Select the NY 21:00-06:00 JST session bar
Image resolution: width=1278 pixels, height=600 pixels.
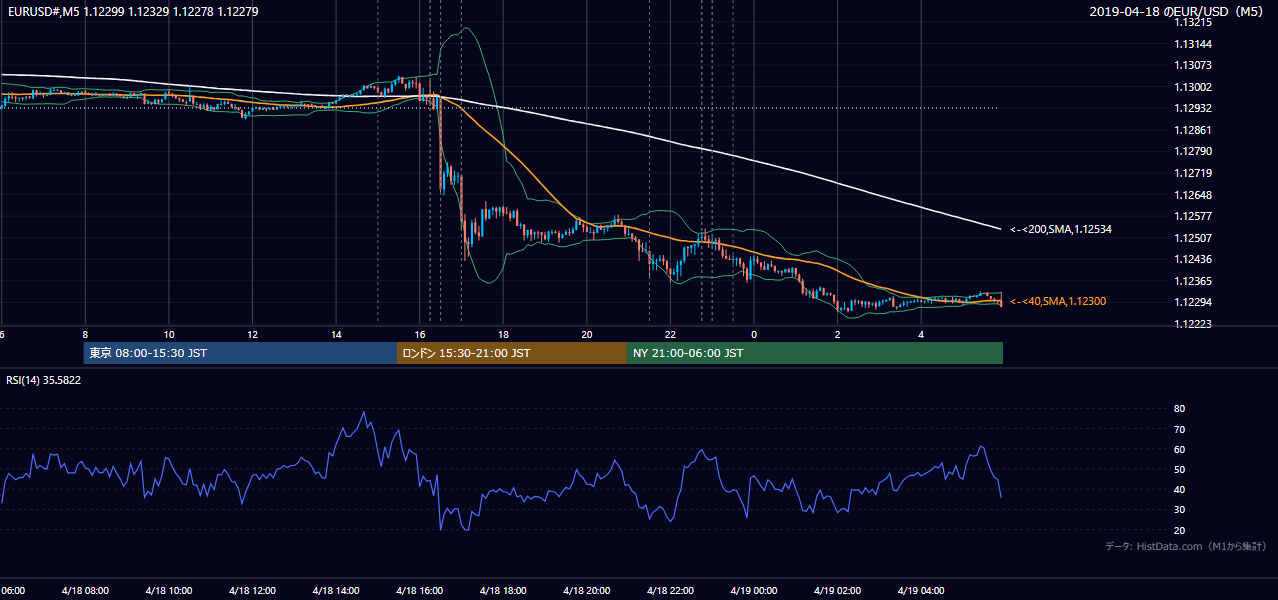click(x=814, y=353)
